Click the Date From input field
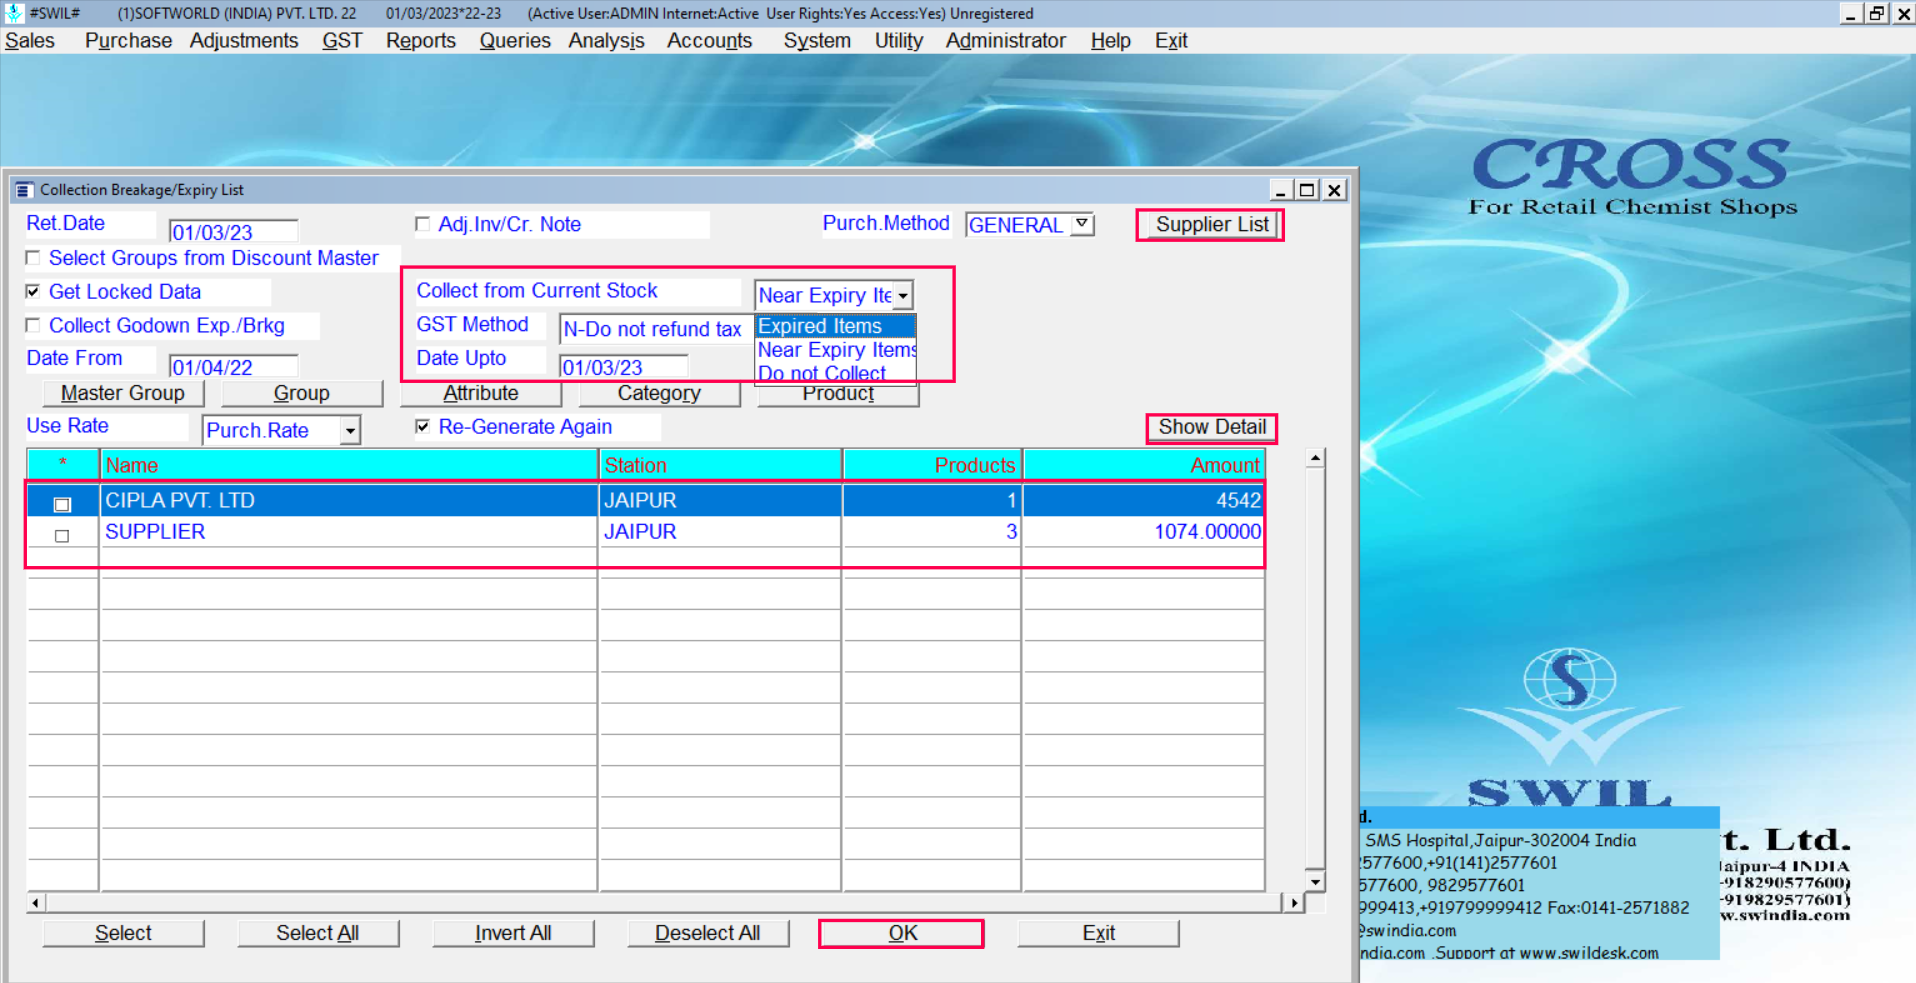Viewport: 1916px width, 983px height. (x=233, y=367)
